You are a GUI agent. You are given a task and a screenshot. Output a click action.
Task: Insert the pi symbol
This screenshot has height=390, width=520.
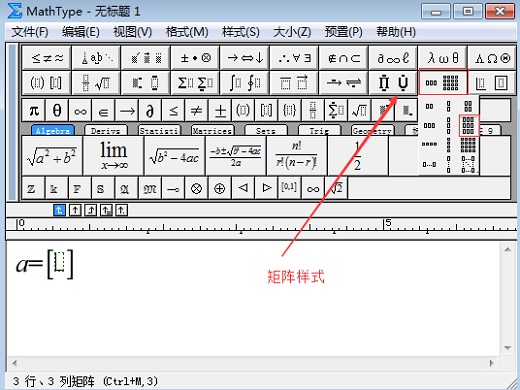tap(34, 110)
